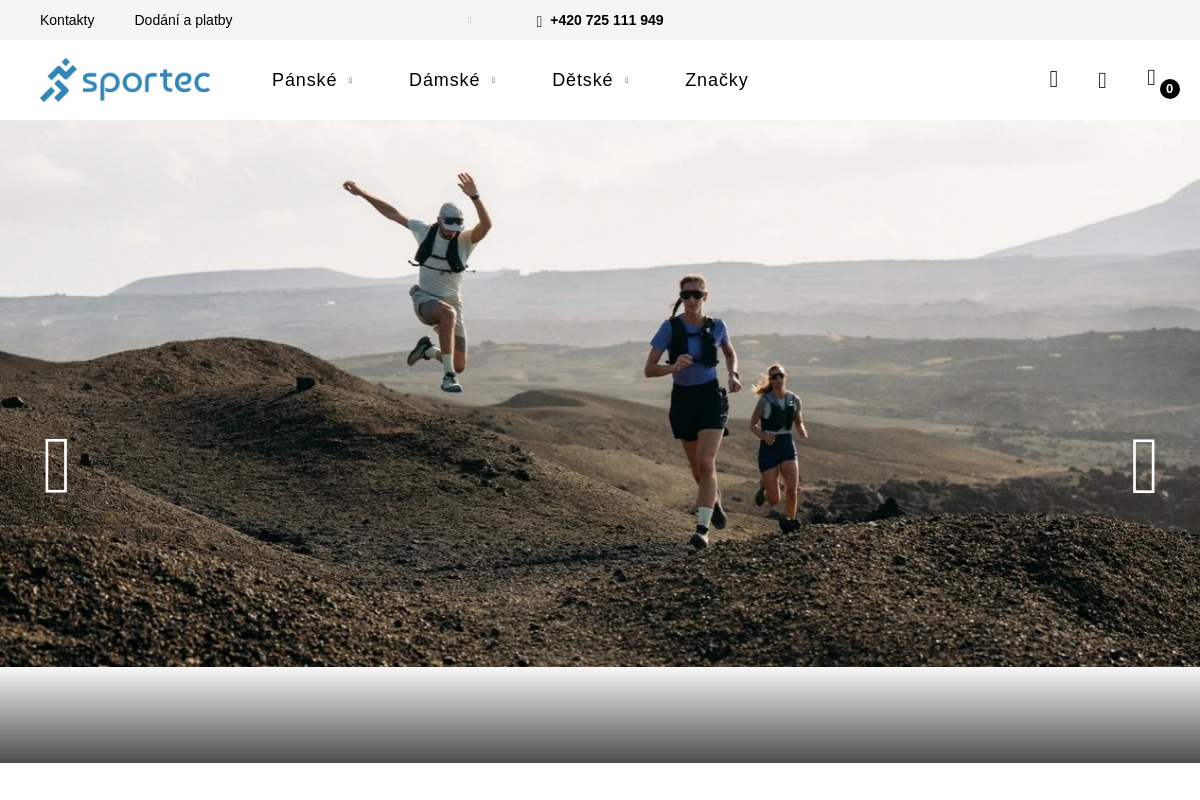Click the cart item count badge
The height and width of the screenshot is (800, 1200).
click(x=1169, y=89)
